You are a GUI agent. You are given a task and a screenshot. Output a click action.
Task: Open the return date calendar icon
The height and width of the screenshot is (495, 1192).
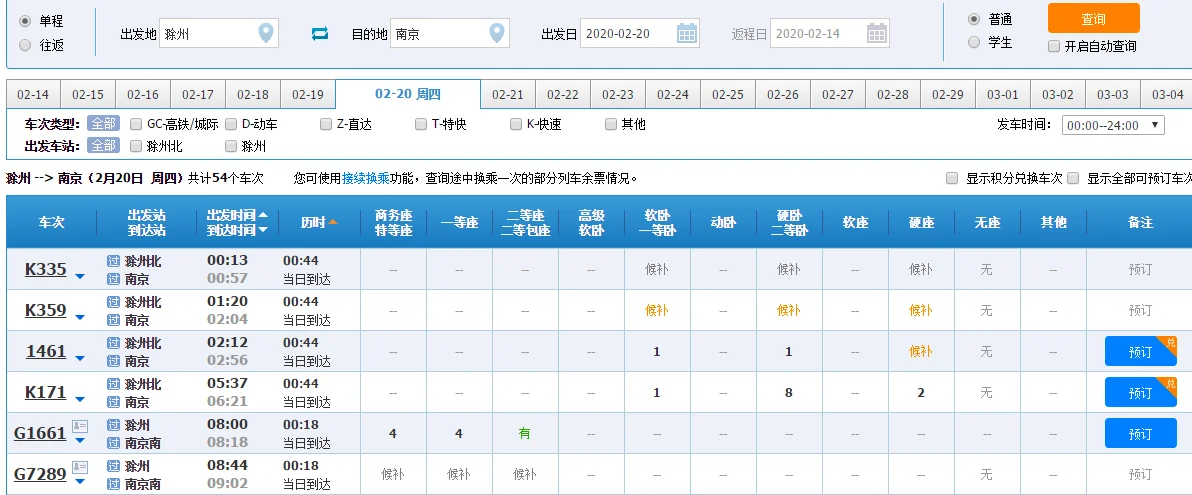[x=877, y=33]
